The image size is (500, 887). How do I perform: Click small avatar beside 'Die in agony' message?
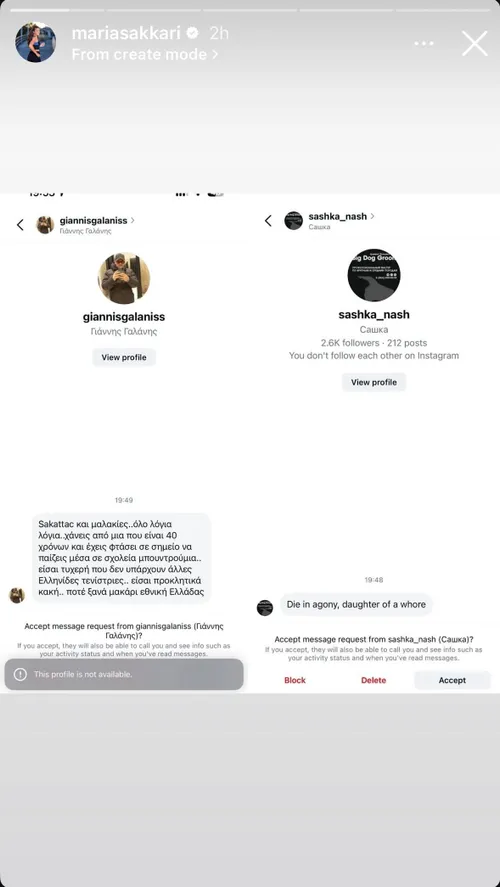(265, 608)
